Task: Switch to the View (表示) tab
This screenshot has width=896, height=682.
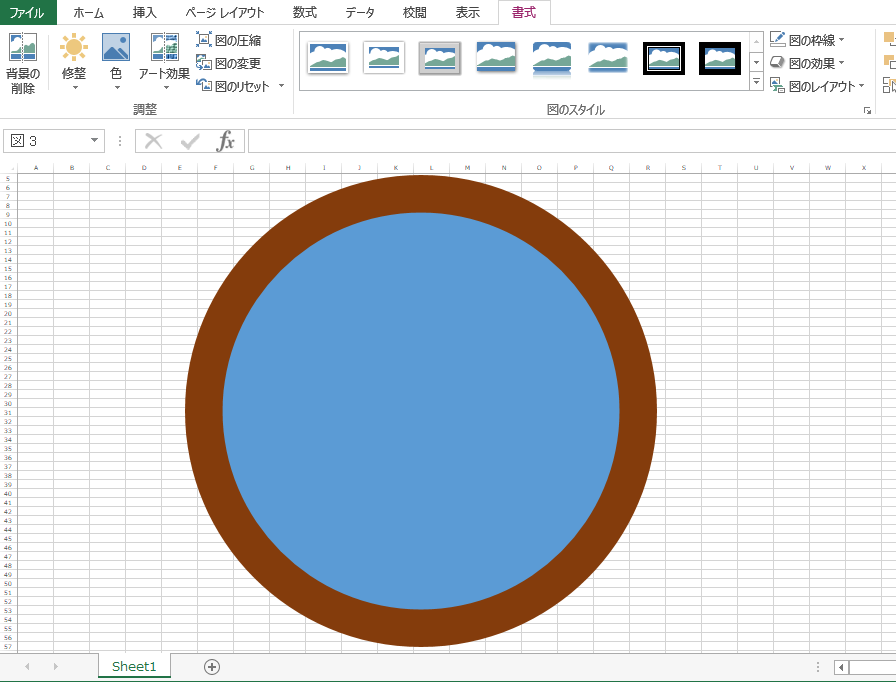Action: (x=467, y=13)
